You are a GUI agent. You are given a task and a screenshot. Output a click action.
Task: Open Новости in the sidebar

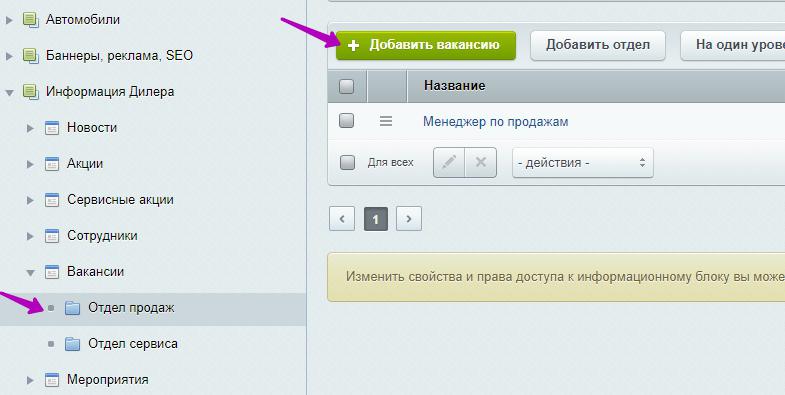[x=92, y=128]
